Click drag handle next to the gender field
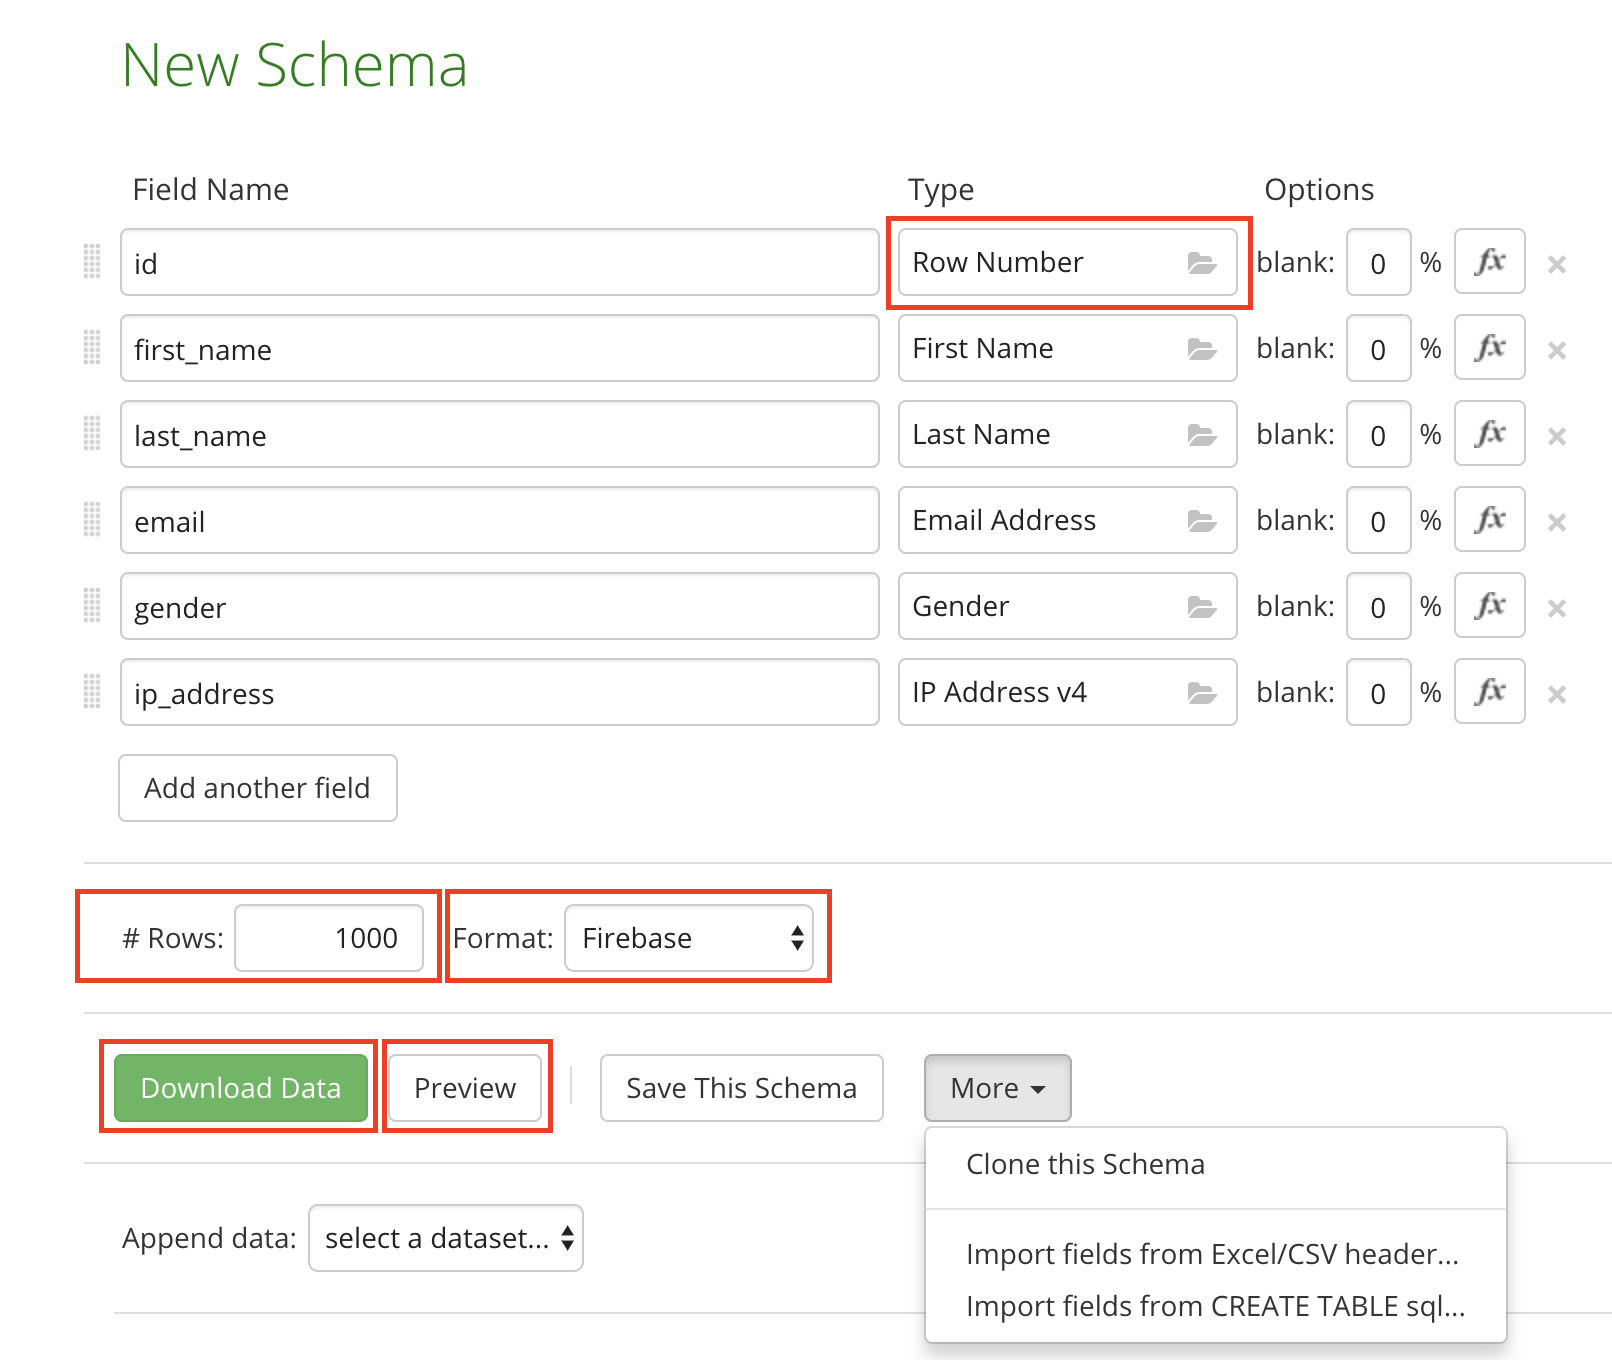Screen dimensions: 1612x1360 (x=92, y=606)
